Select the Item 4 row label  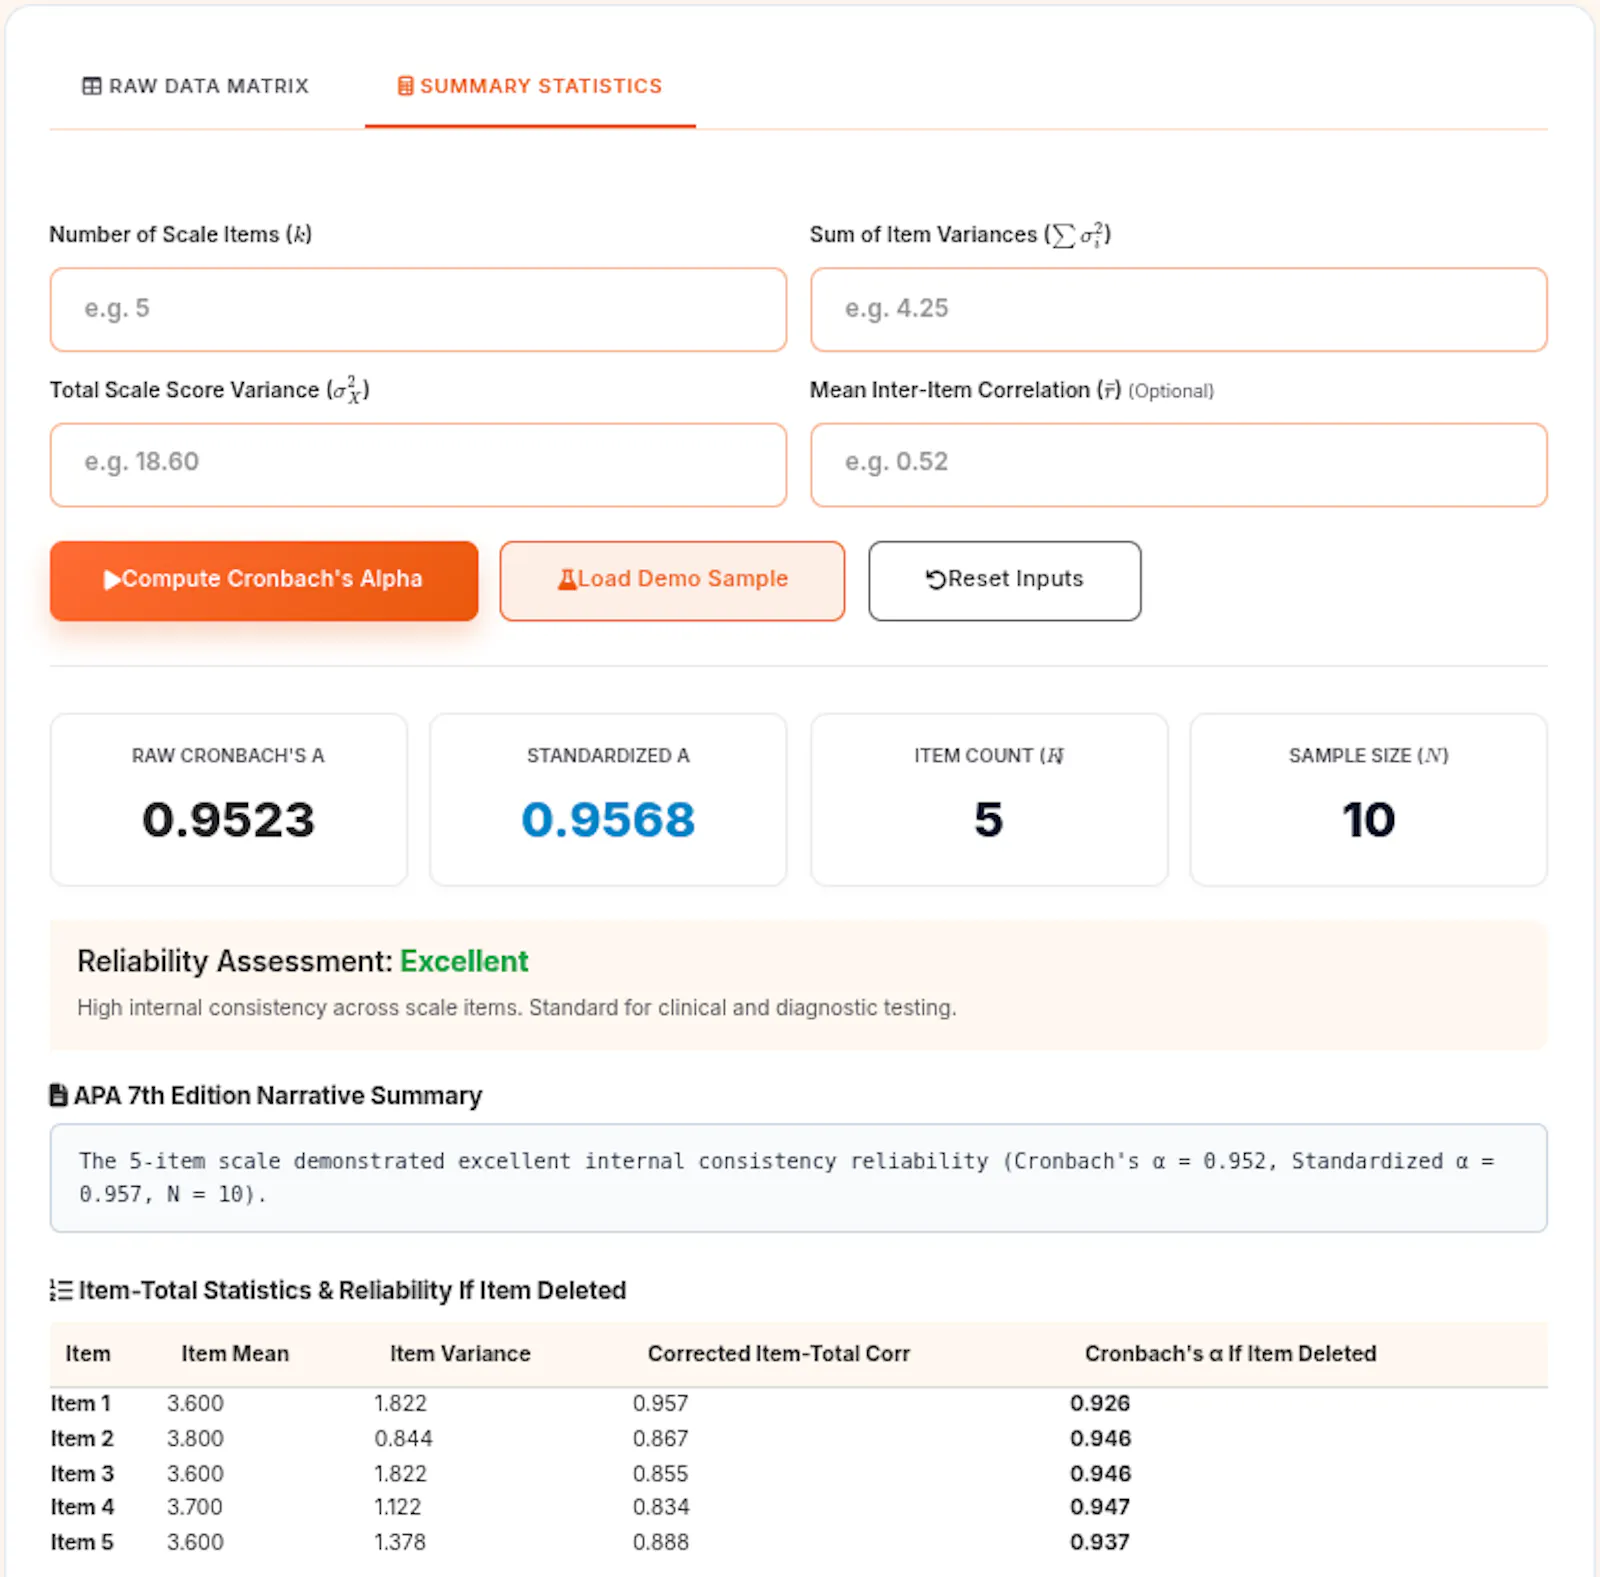[x=82, y=1506]
